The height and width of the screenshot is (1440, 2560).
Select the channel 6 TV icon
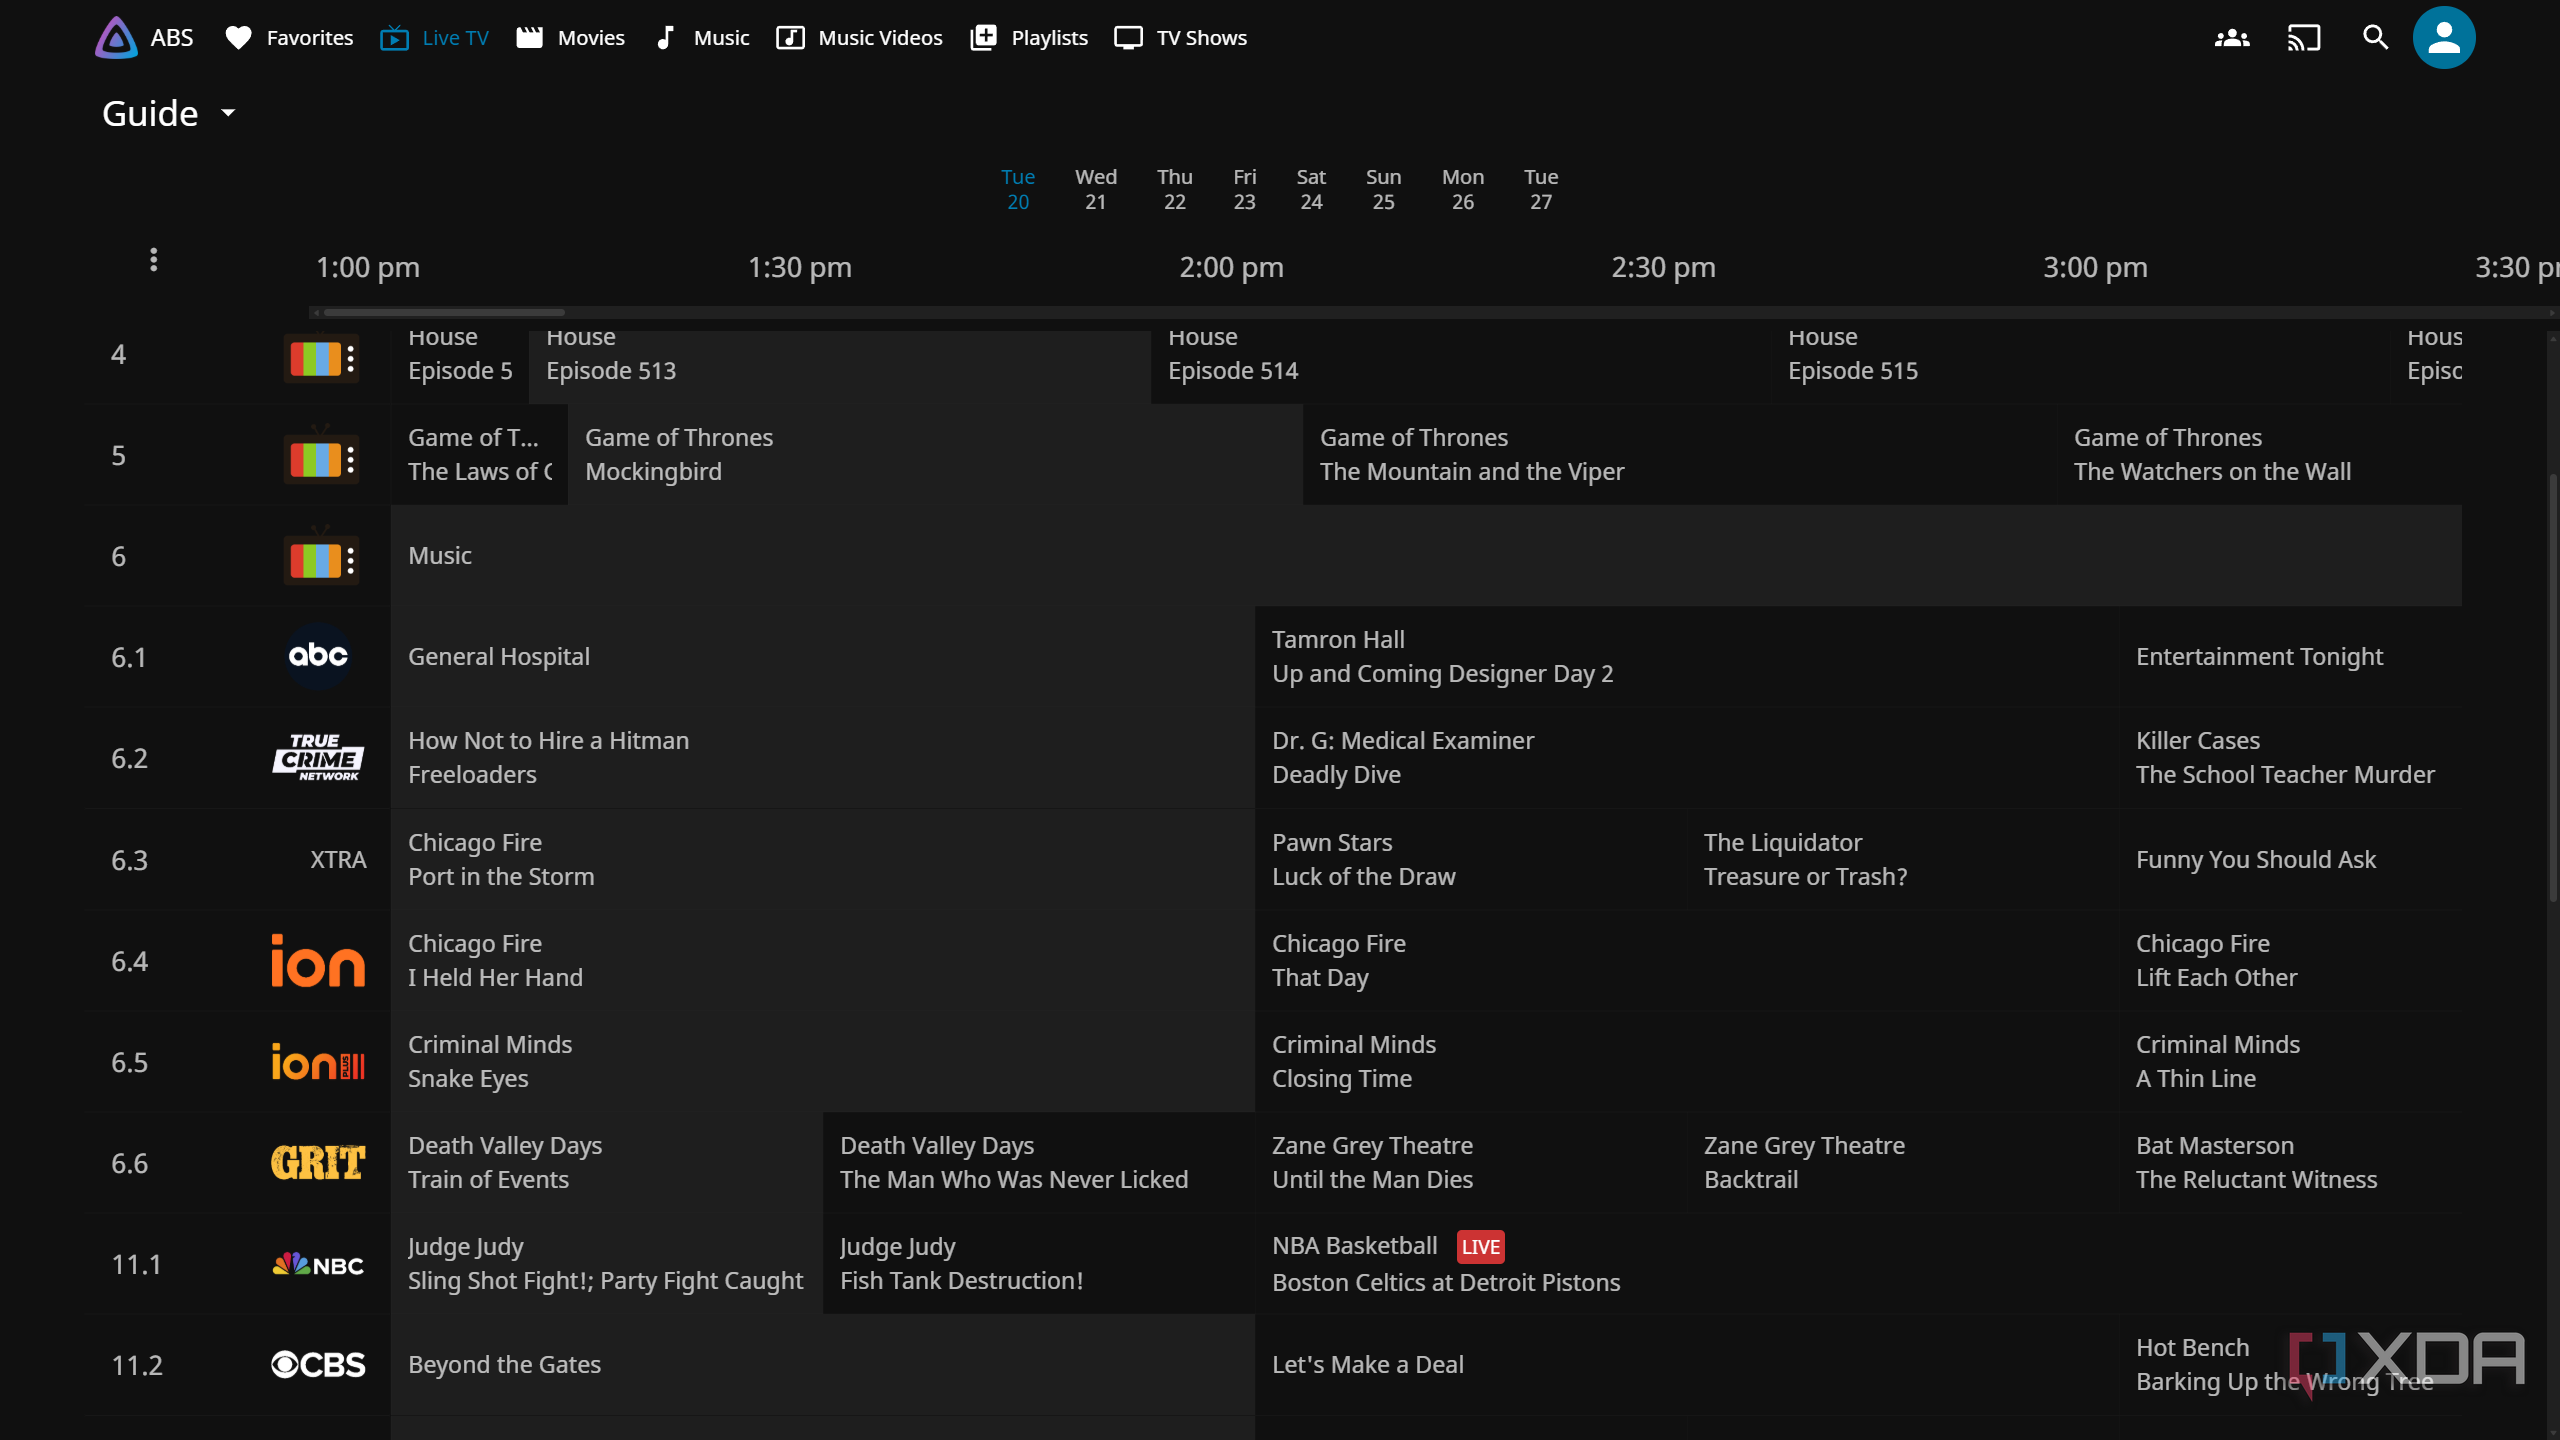coord(320,558)
